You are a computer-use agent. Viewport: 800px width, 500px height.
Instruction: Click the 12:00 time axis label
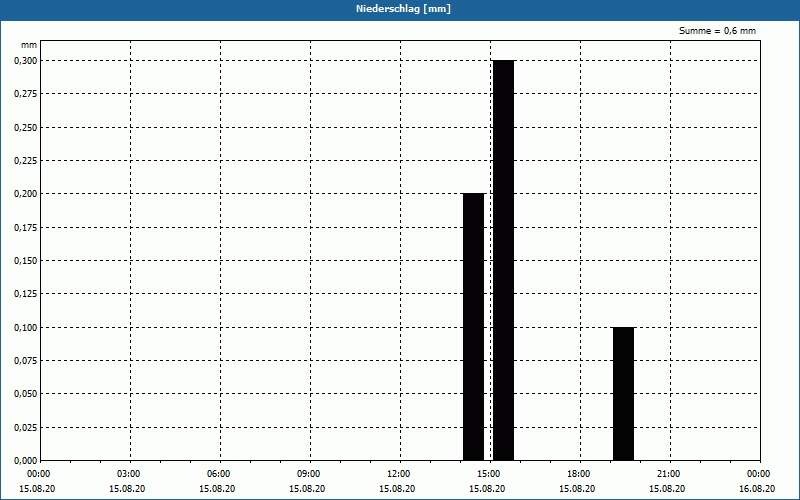pyautogui.click(x=398, y=474)
